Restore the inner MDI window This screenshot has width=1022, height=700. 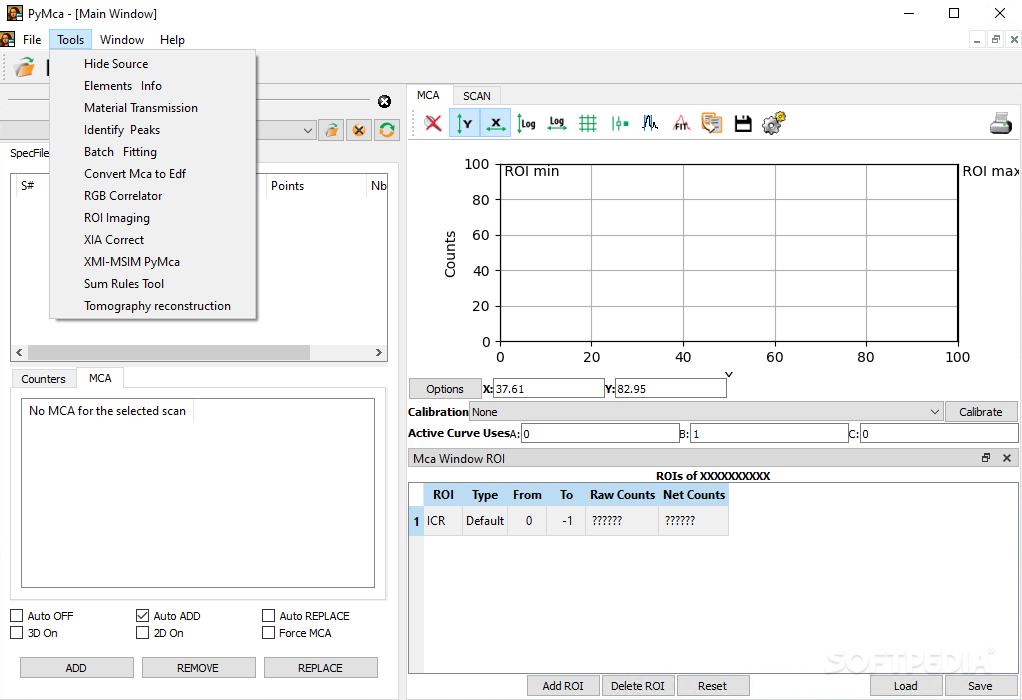click(995, 40)
